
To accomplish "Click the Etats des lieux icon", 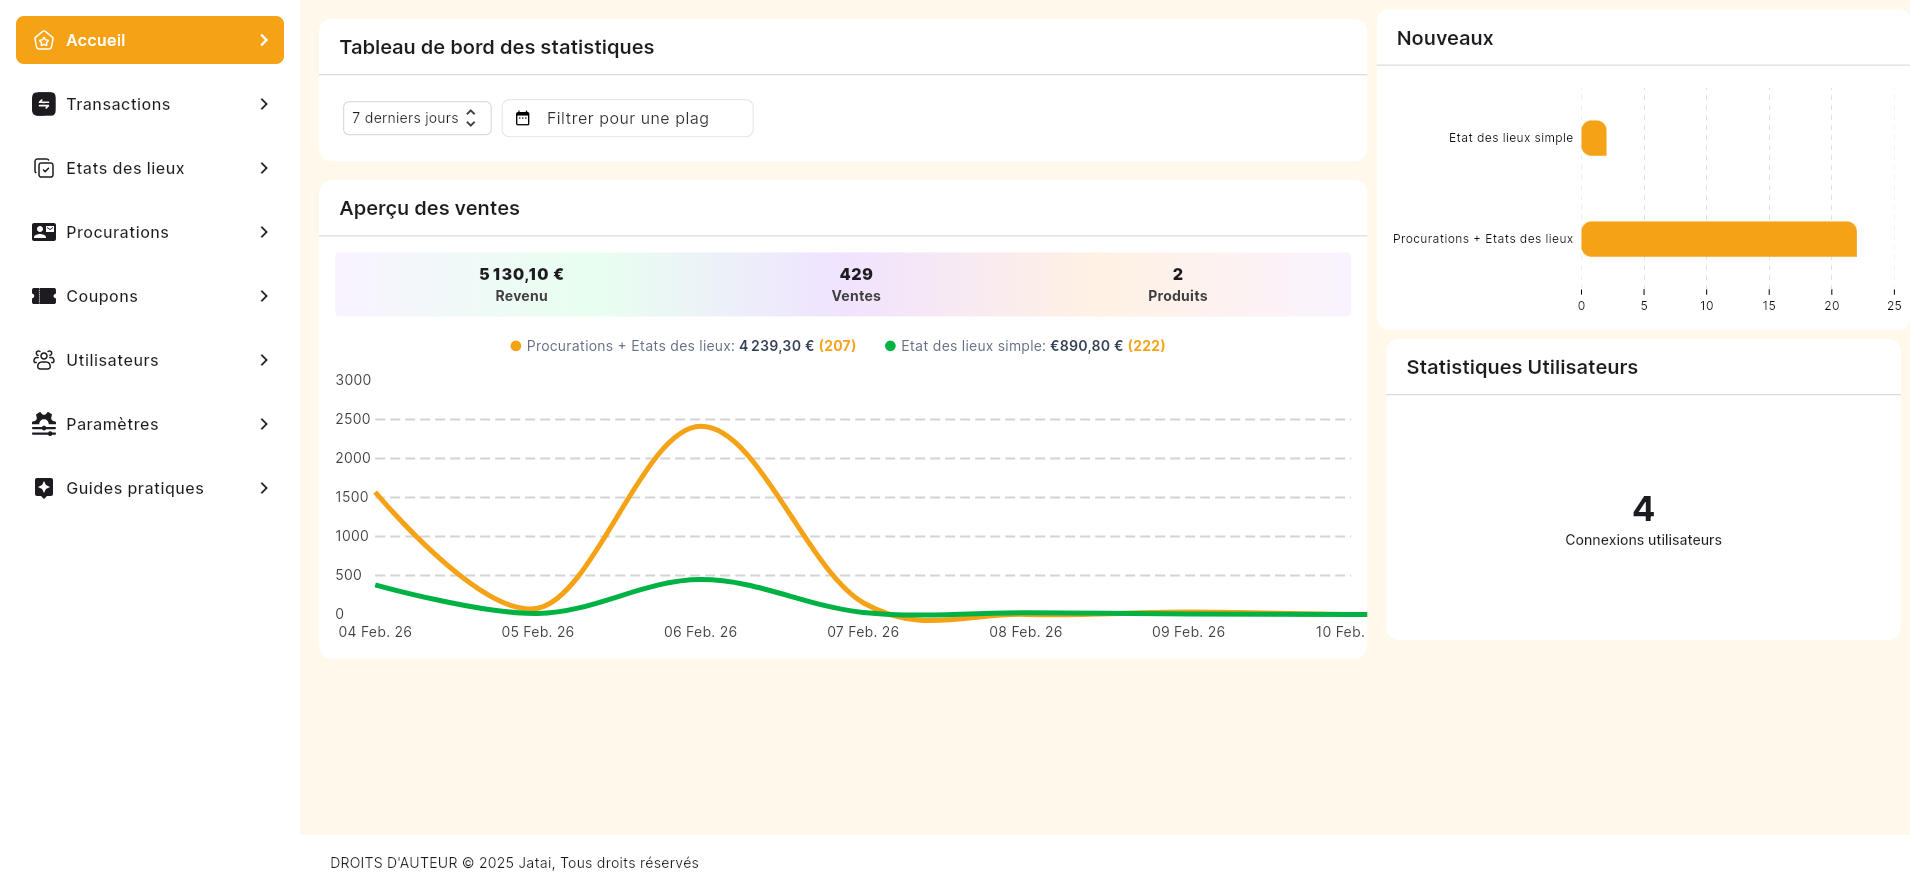I will (44, 168).
